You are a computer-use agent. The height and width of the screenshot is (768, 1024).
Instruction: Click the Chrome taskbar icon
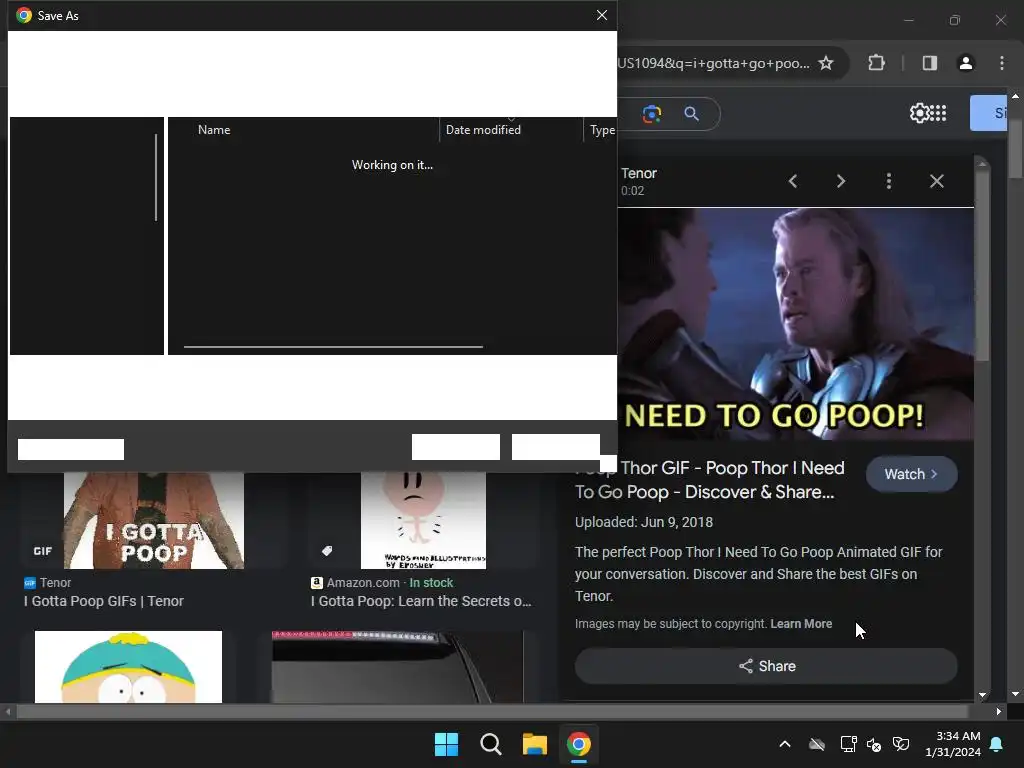[579, 744]
